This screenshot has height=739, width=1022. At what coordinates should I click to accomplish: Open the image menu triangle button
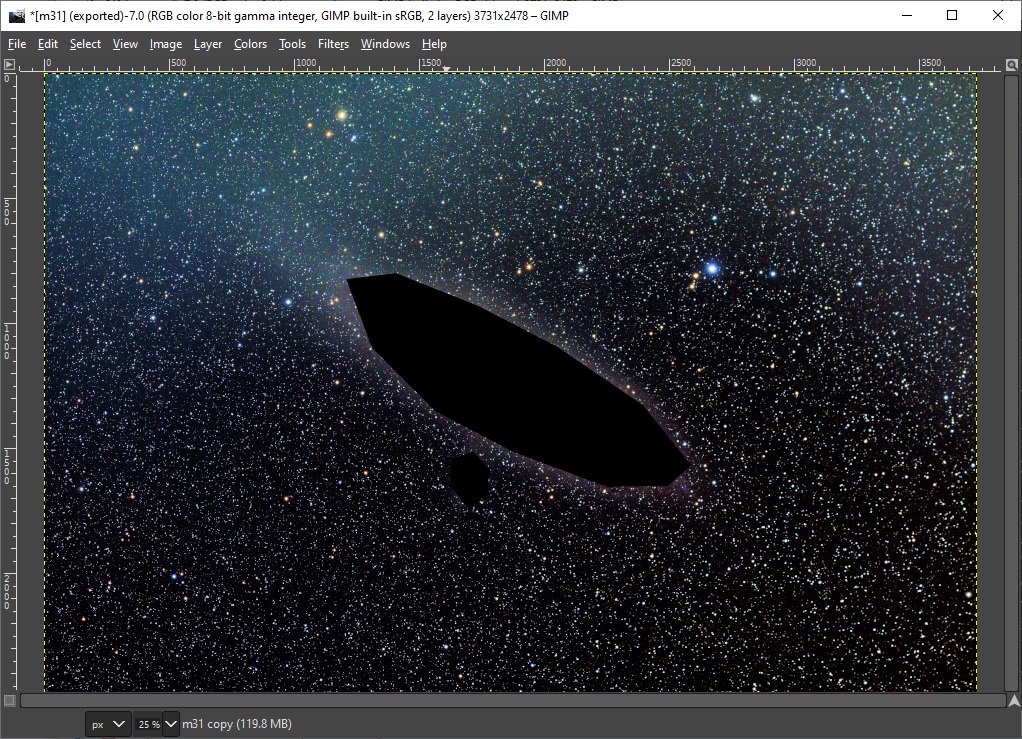click(x=9, y=64)
